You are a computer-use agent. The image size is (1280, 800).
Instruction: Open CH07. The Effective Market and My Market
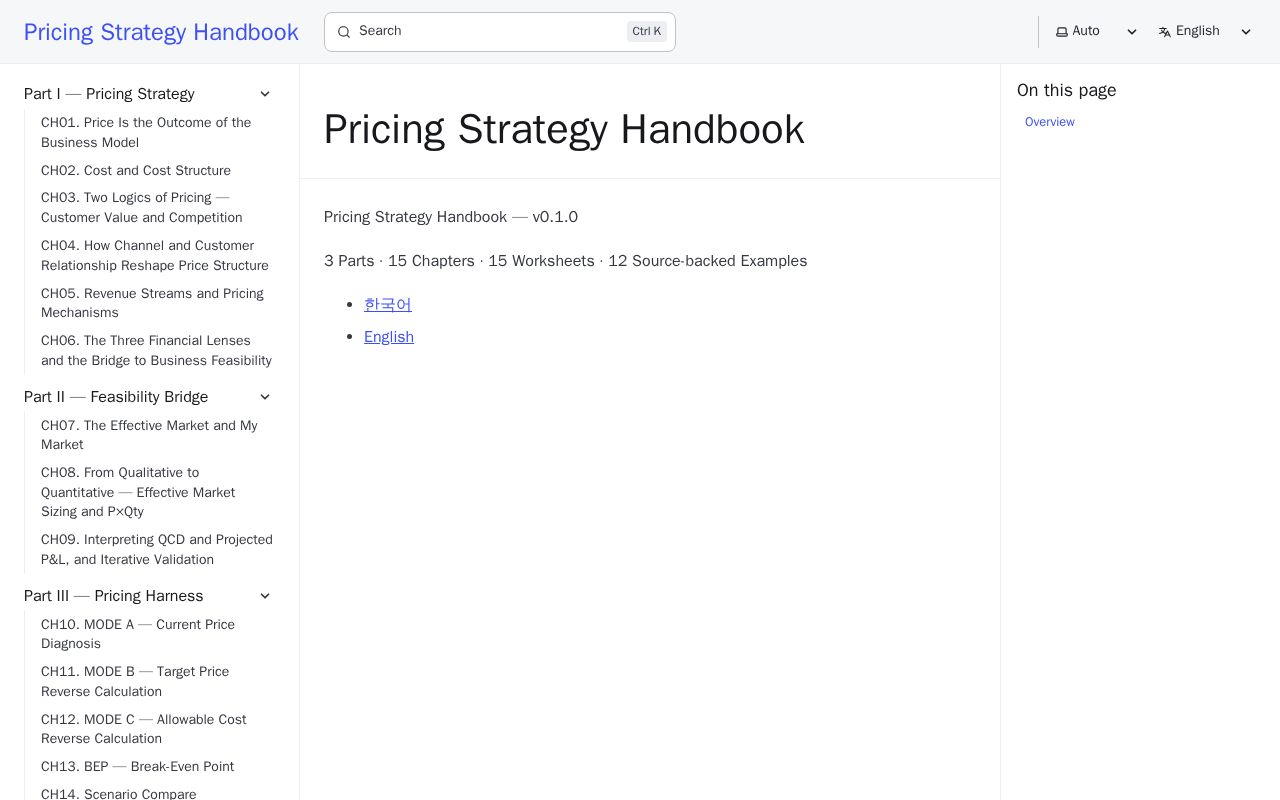157,435
